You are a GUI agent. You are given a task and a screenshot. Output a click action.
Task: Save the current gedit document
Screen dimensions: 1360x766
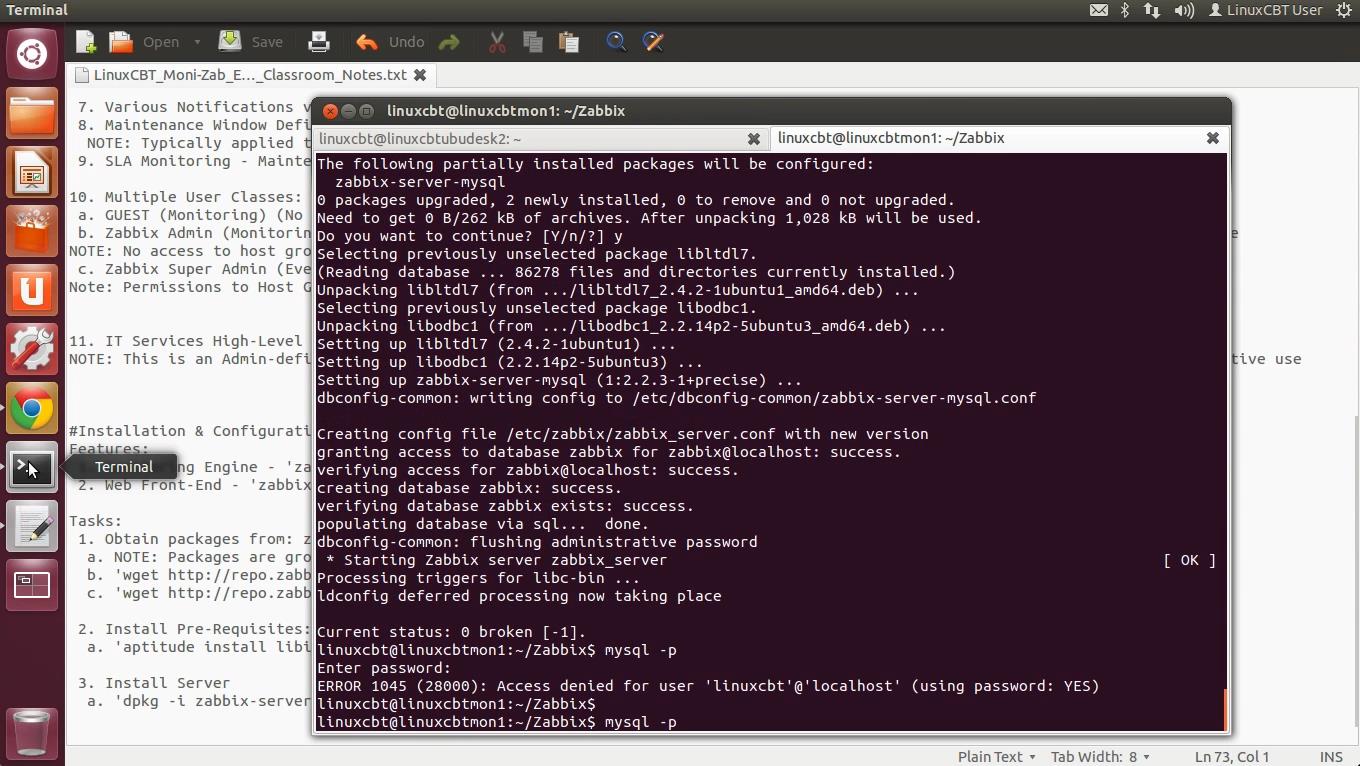(252, 42)
